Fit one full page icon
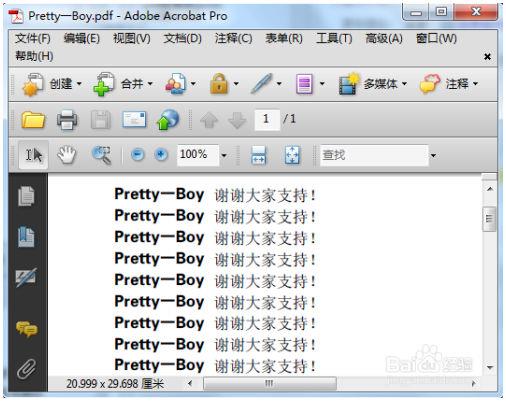This screenshot has width=506, height=401. pos(292,155)
